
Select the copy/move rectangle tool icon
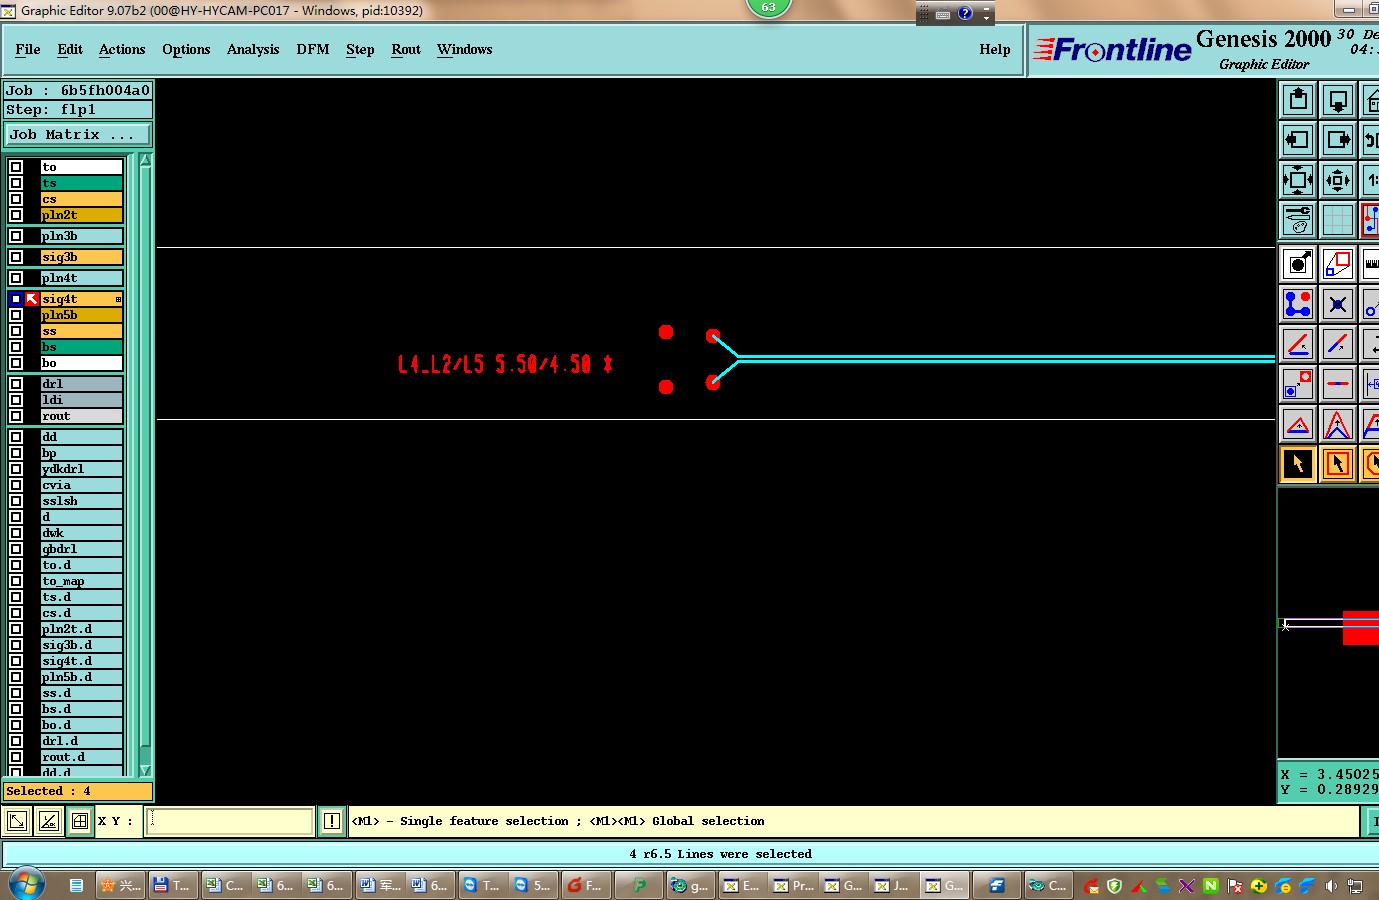1338,264
